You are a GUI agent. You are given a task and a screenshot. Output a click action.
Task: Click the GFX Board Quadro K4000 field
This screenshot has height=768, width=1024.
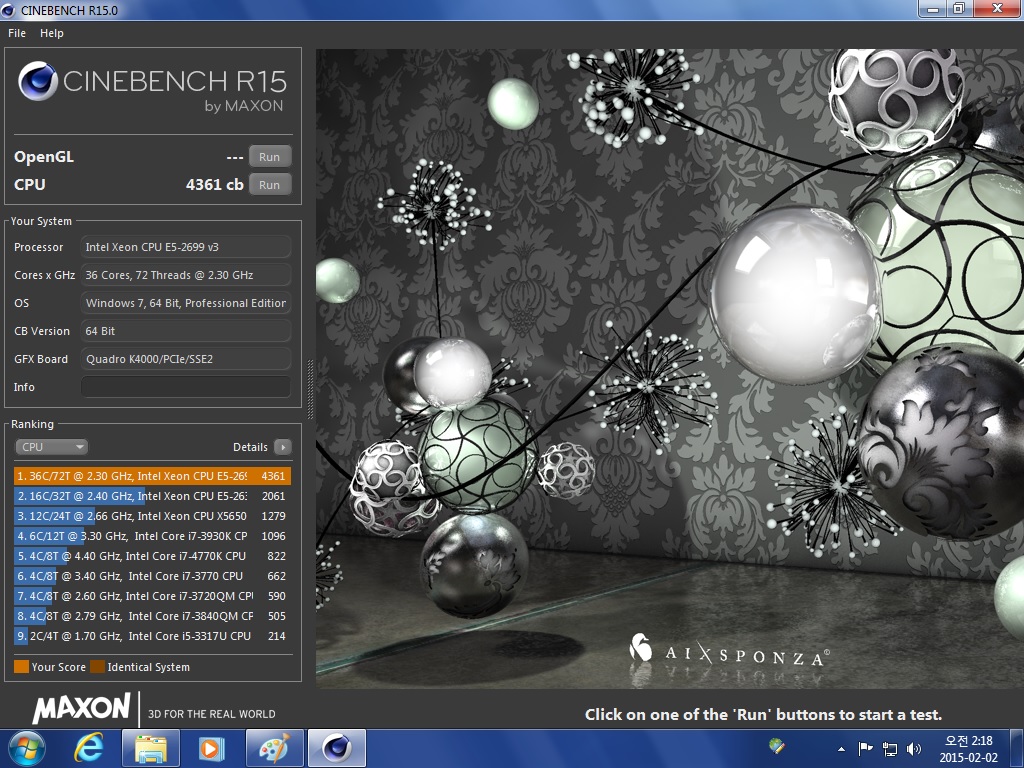pos(186,359)
